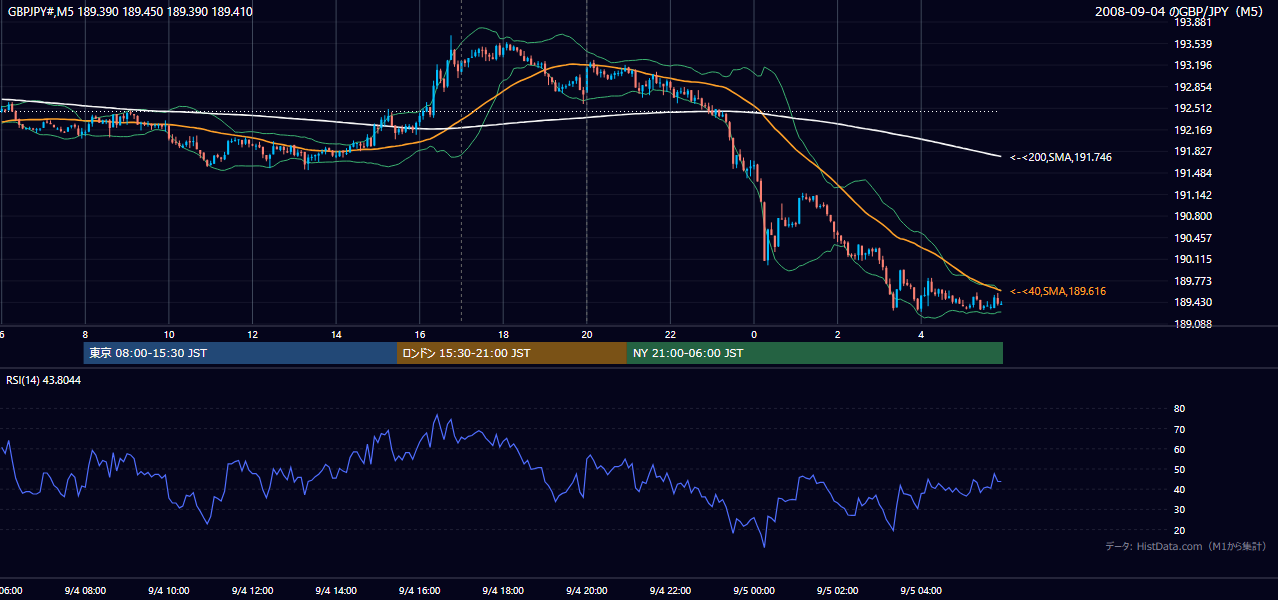Click hour label 10 under the price chart
This screenshot has width=1278, height=600.
pyautogui.click(x=169, y=335)
